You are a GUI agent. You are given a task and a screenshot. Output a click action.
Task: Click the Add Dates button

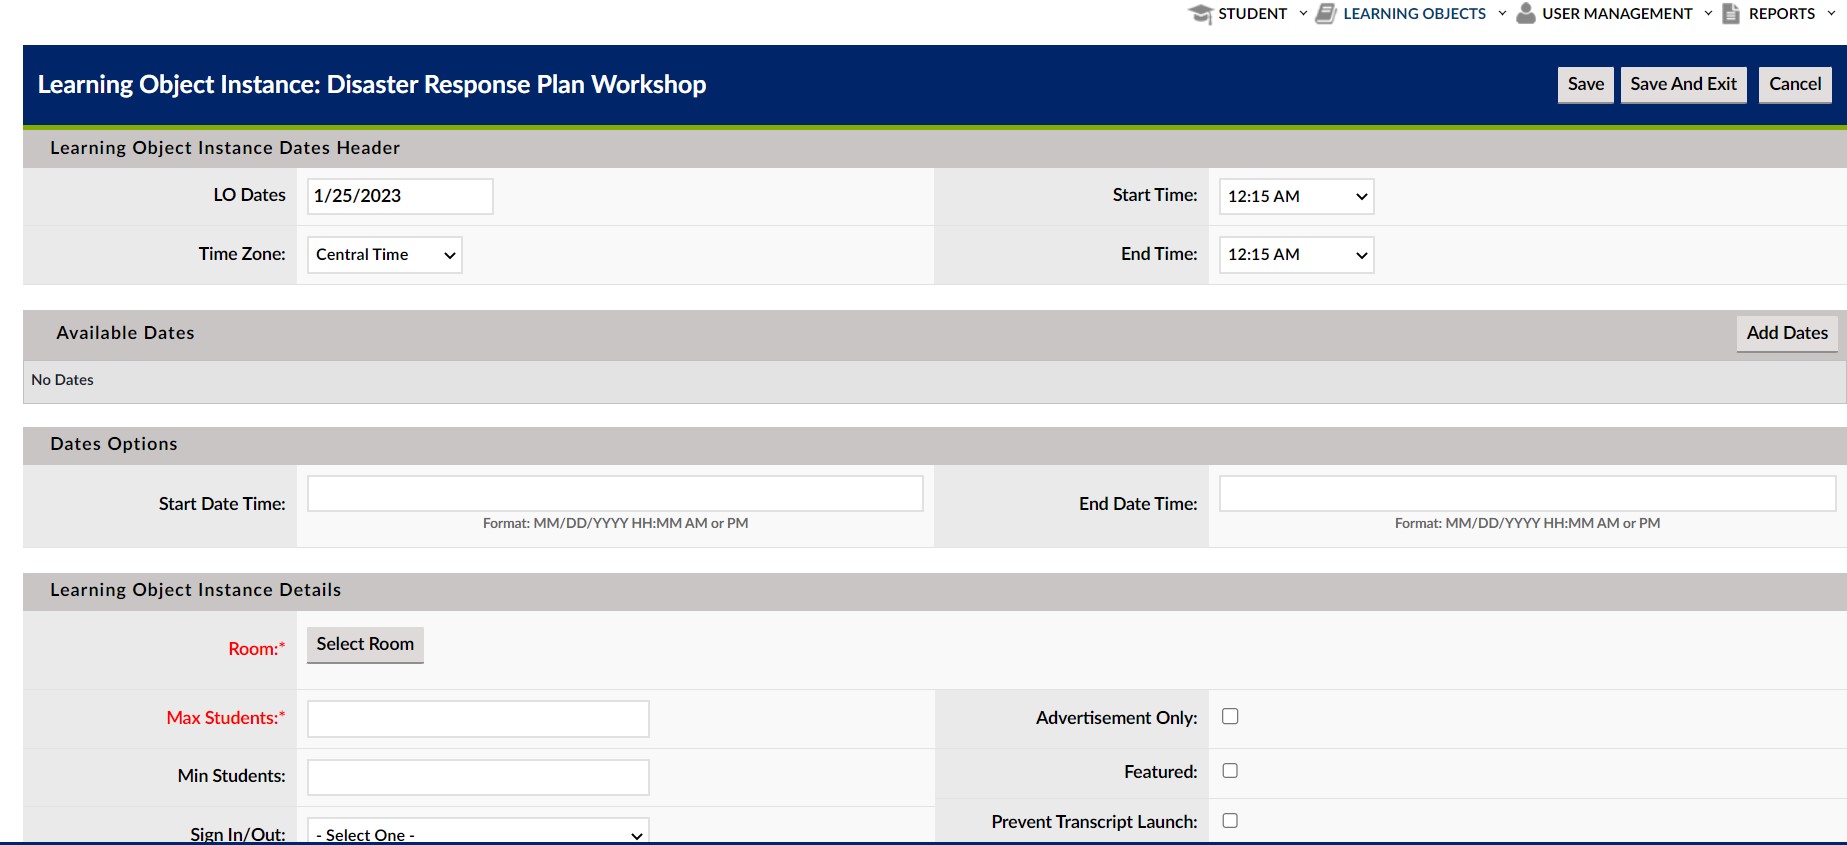pos(1787,333)
